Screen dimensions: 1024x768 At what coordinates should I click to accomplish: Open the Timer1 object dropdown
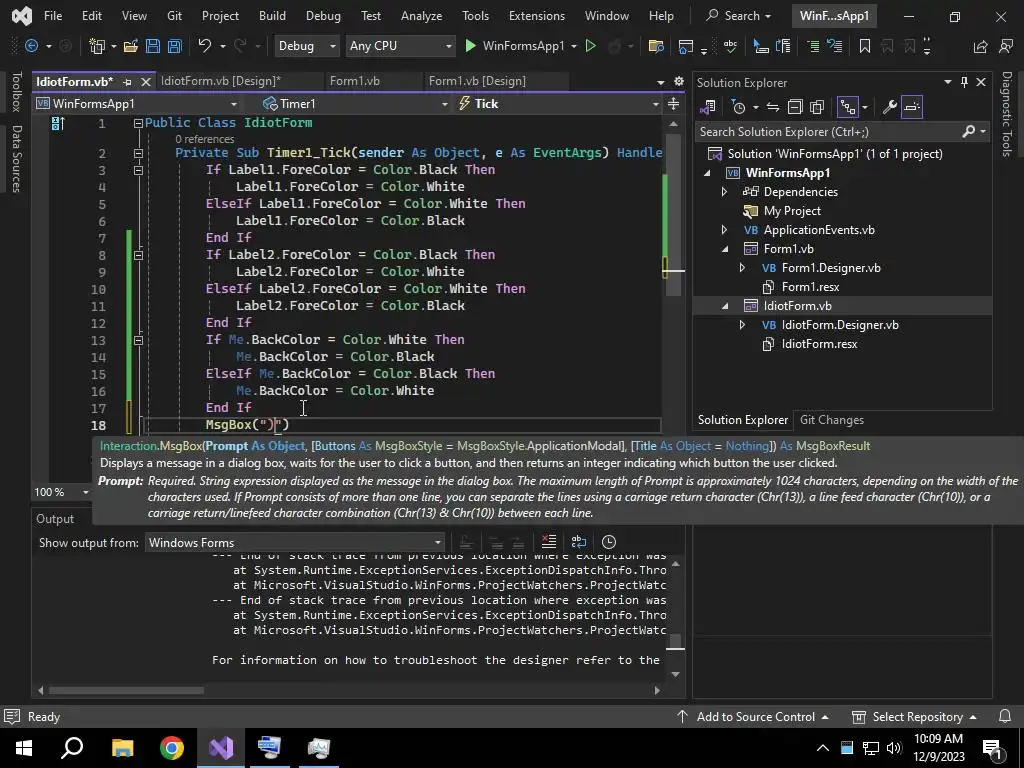tap(355, 104)
